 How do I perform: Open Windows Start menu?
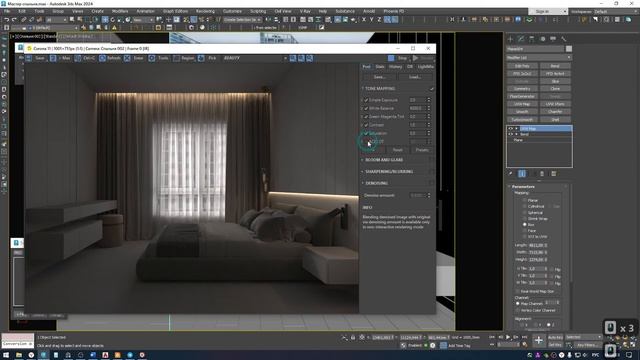tap(6, 355)
